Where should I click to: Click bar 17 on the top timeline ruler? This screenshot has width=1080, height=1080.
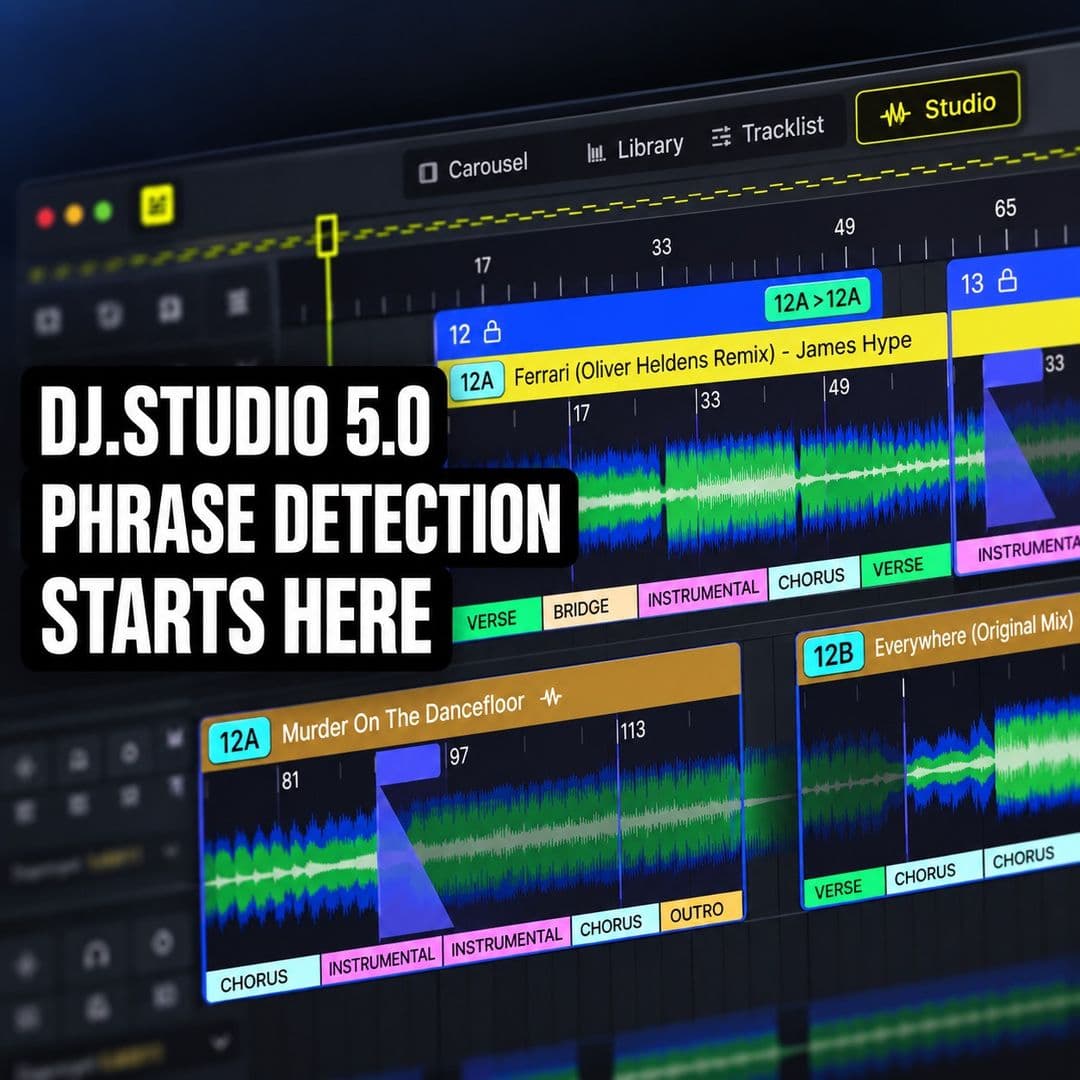click(482, 265)
